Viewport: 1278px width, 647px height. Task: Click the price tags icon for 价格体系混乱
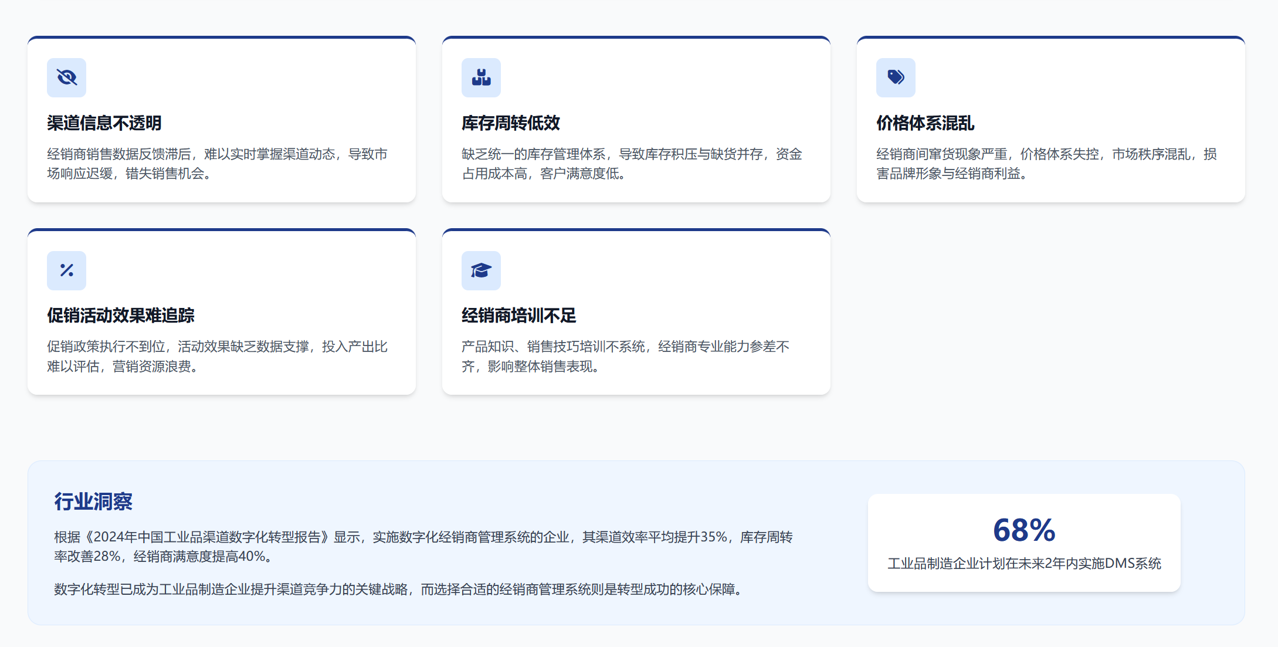(x=895, y=78)
